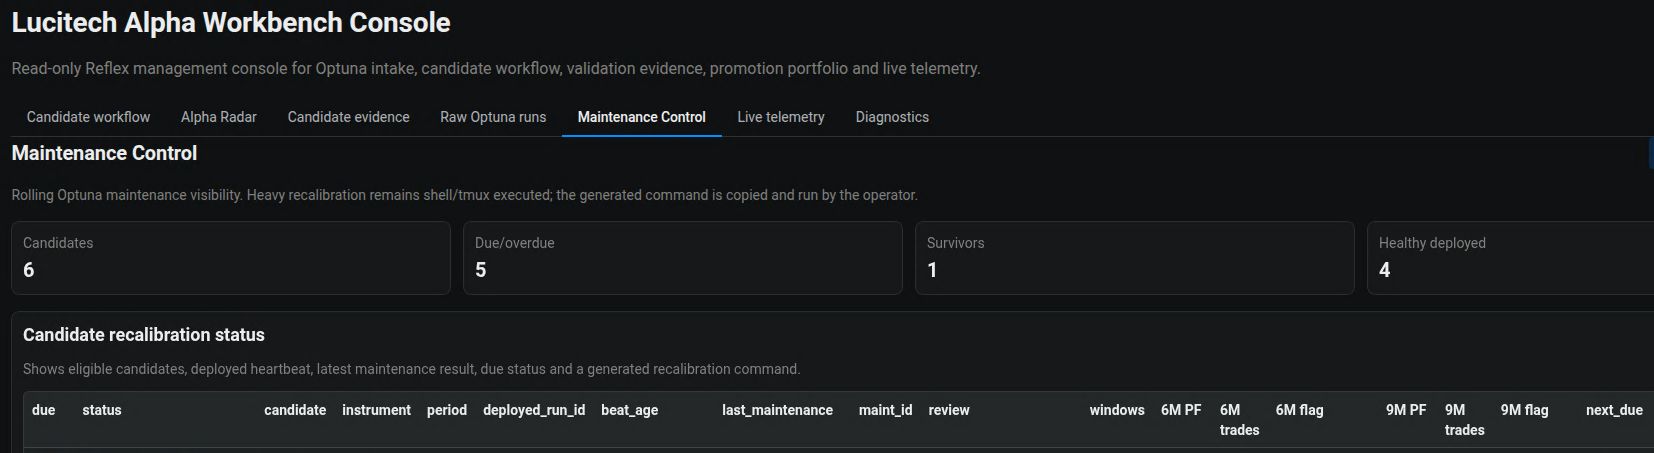Click the 'Rolling Optuna maintenance visibility' description
Image resolution: width=1654 pixels, height=453 pixels.
coord(464,195)
